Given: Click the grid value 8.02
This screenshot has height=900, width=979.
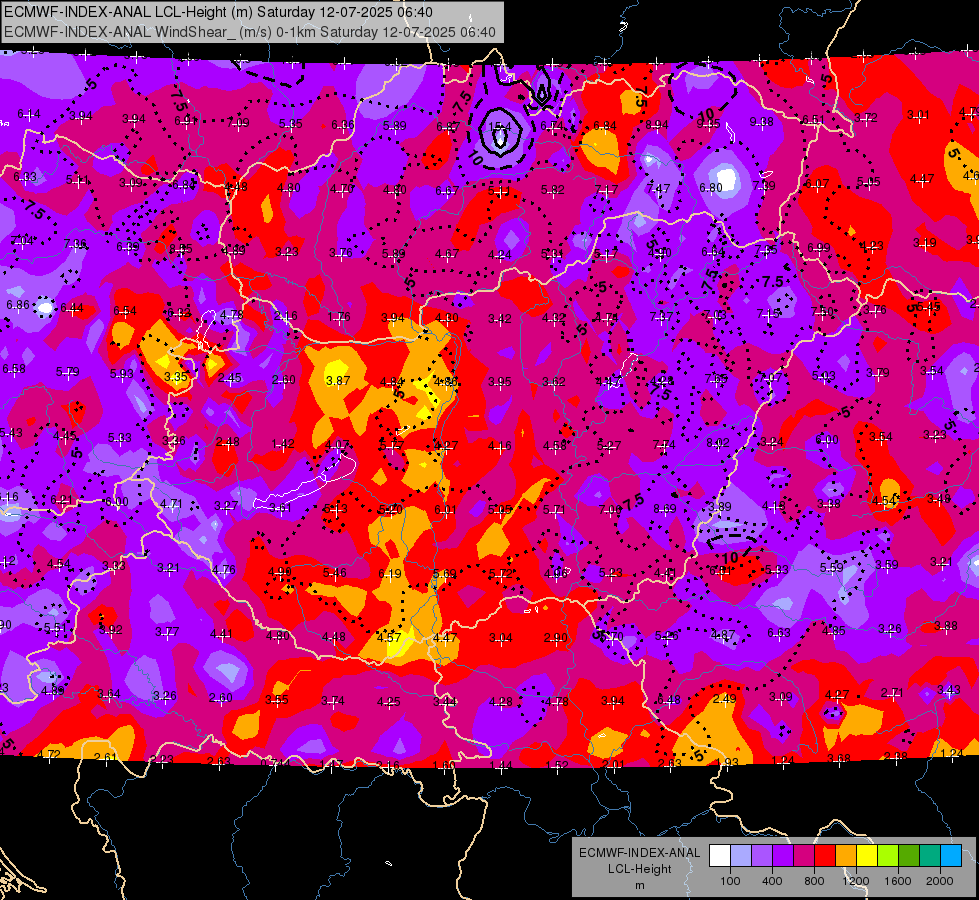Looking at the screenshot, I should (717, 443).
